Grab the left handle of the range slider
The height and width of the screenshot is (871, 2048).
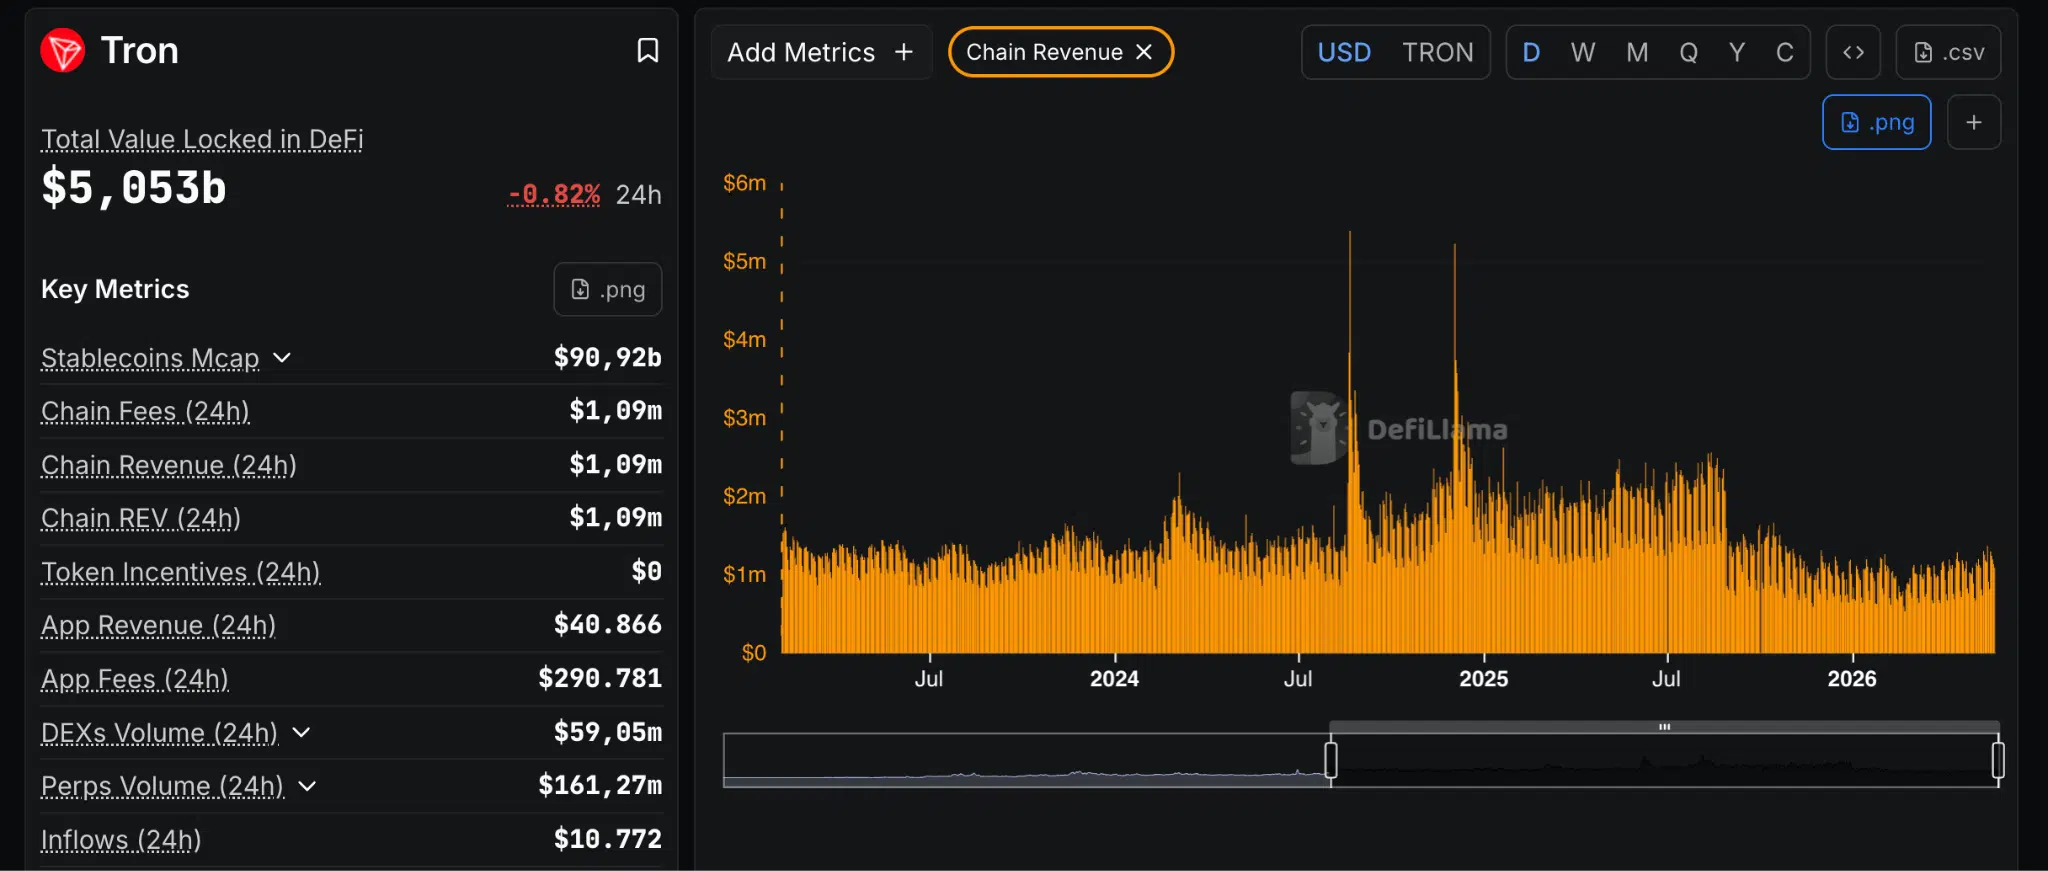point(1331,760)
